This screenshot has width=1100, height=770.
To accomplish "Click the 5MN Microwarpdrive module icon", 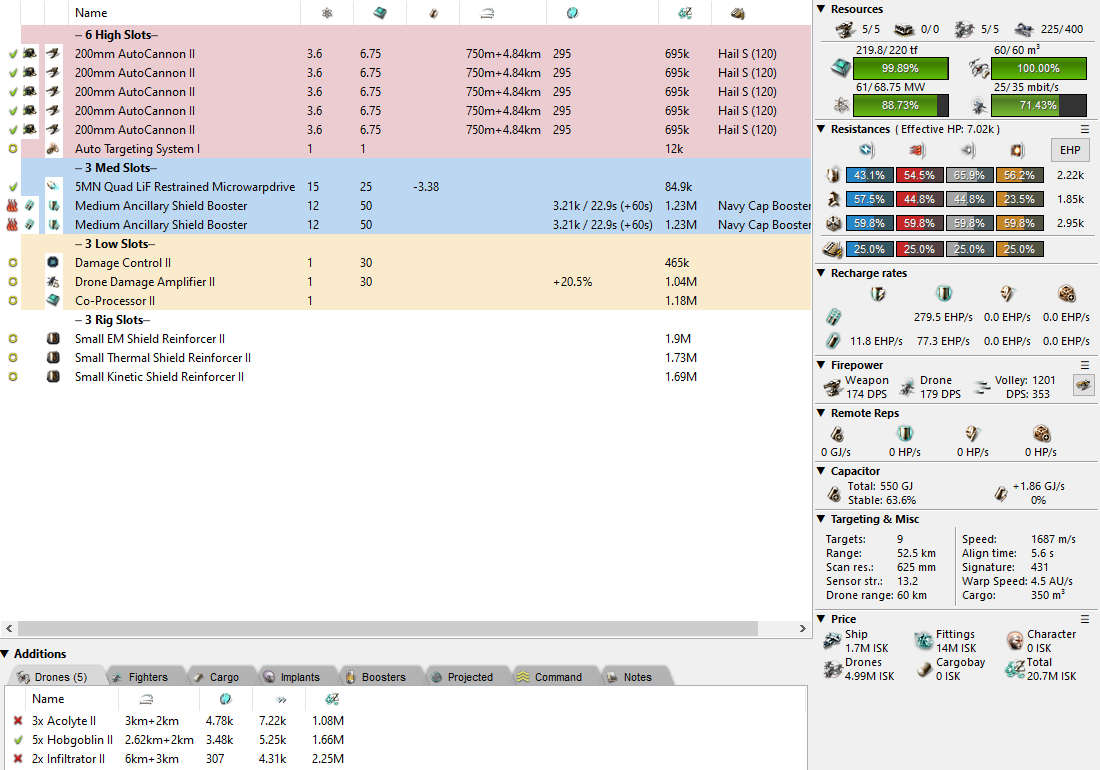I will 53,187.
